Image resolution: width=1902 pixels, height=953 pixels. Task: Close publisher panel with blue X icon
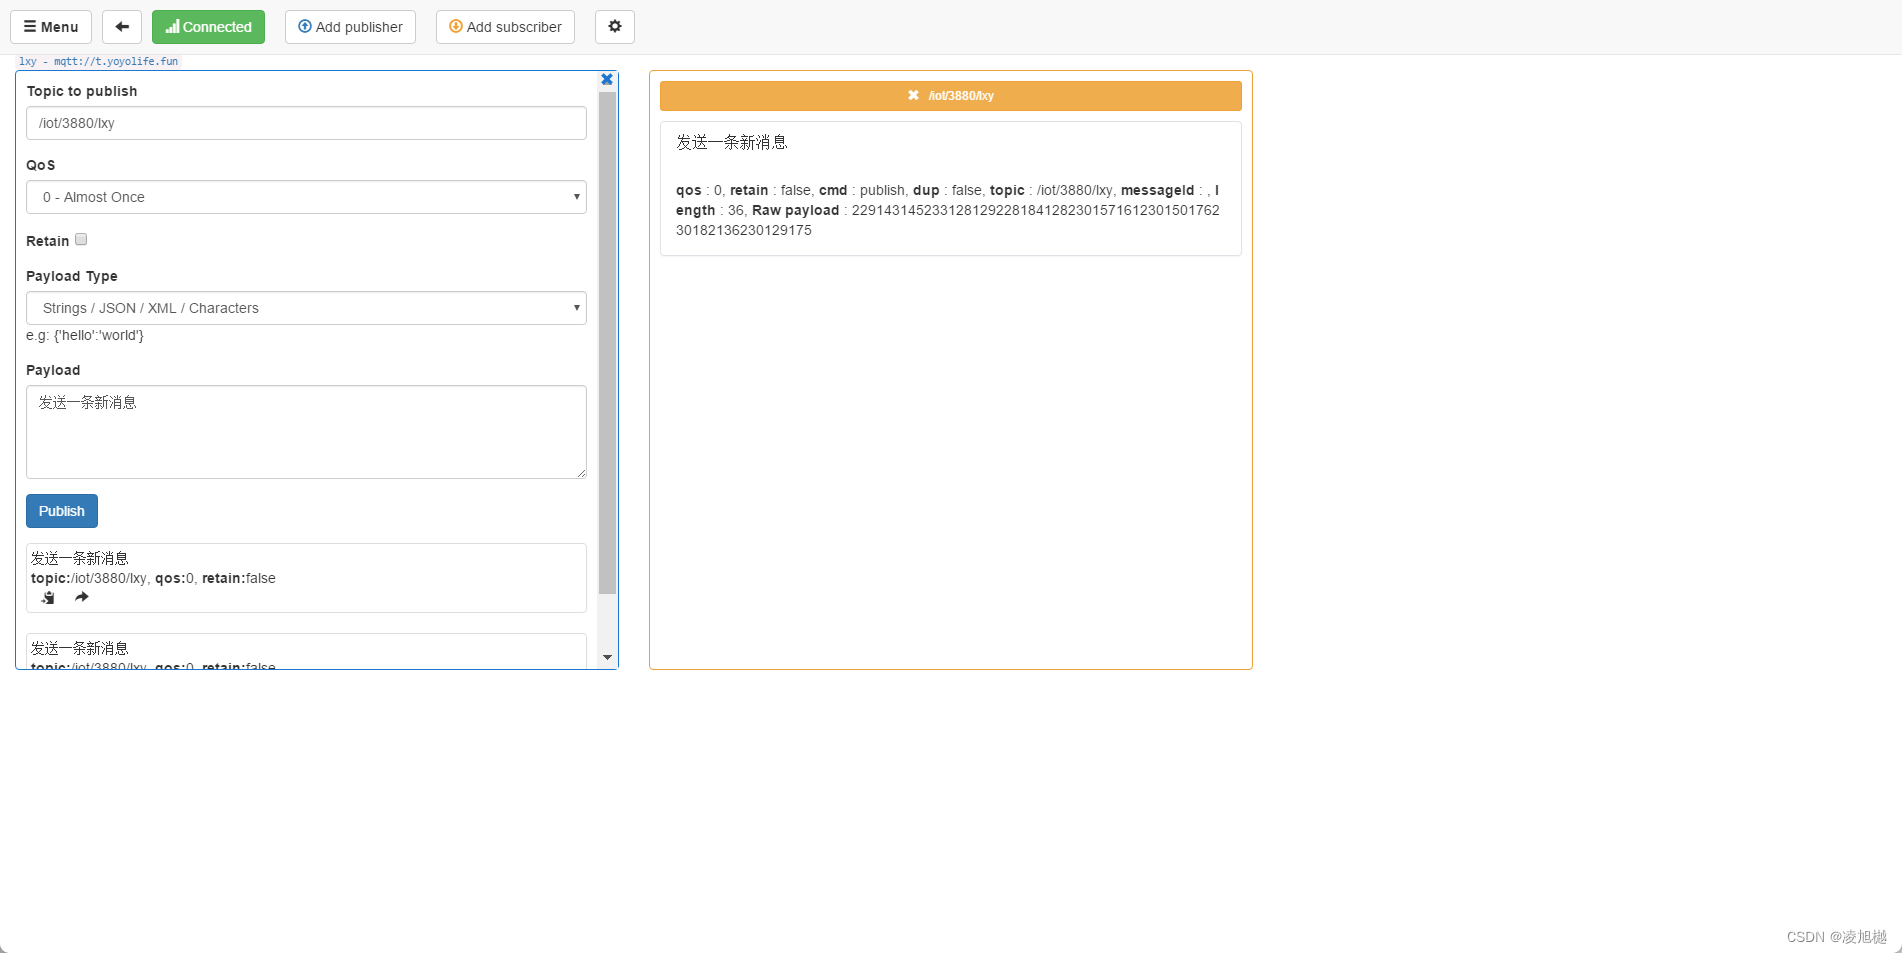[606, 78]
